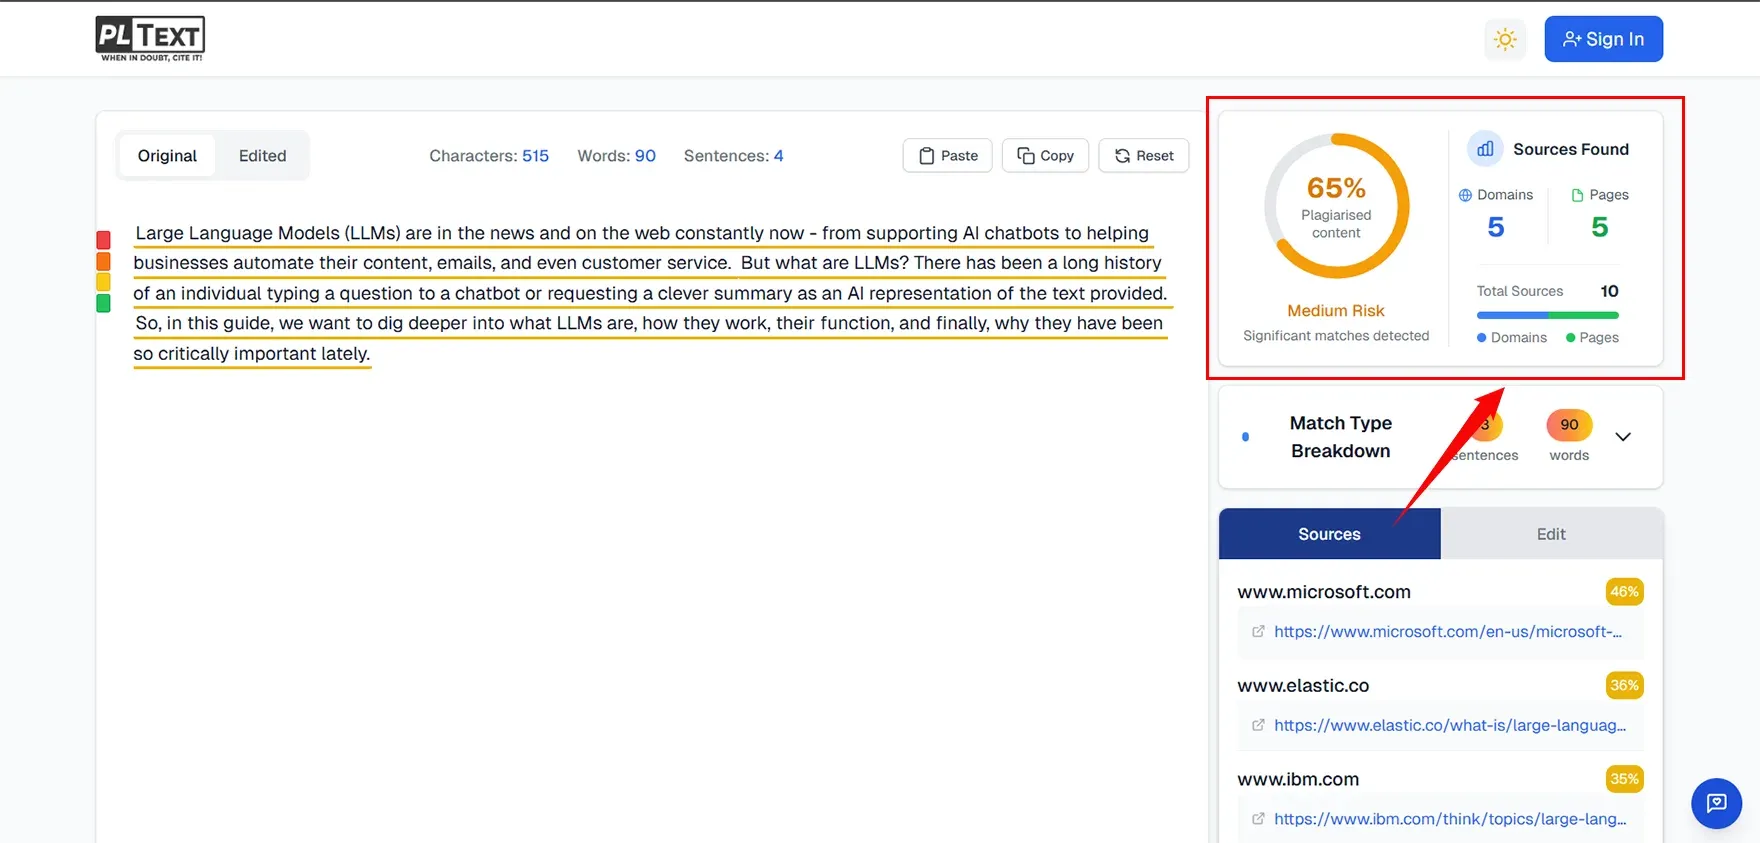Click the external link icon beside Microsoft URL
Viewport: 1760px width, 843px height.
tap(1258, 632)
